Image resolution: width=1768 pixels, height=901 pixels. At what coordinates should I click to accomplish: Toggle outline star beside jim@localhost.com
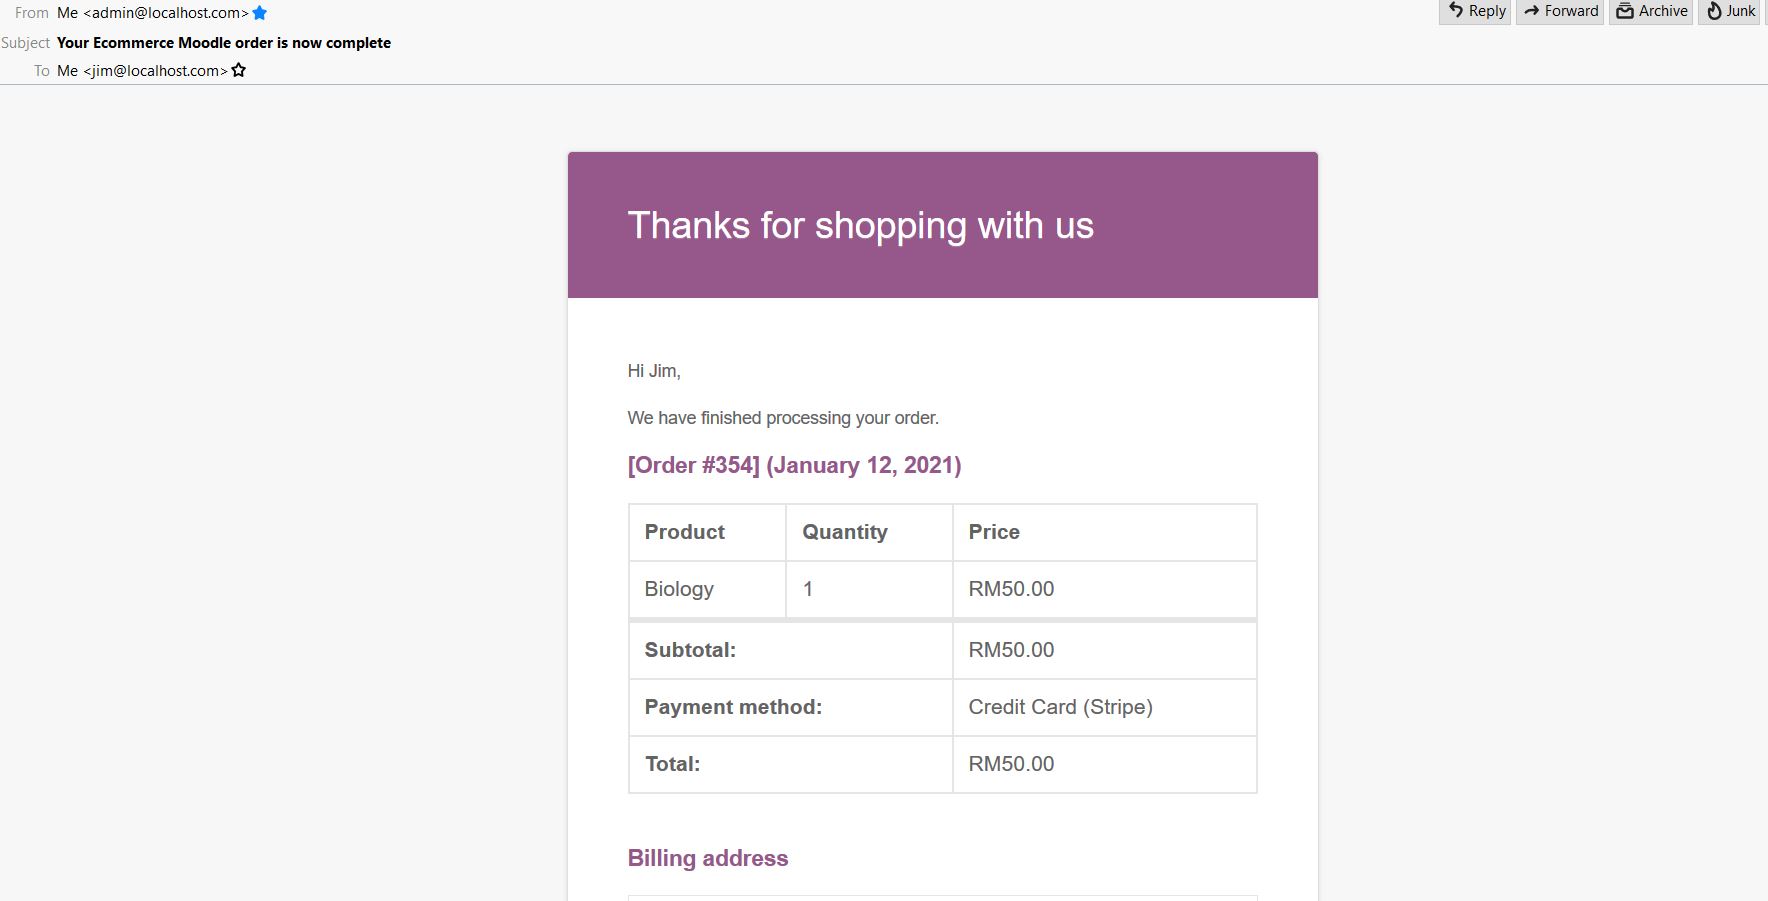coord(239,70)
